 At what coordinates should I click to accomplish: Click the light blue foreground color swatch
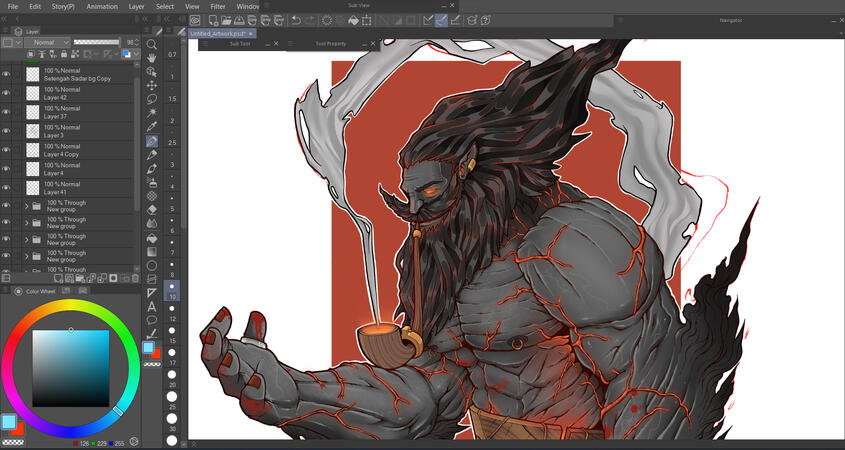click(148, 347)
